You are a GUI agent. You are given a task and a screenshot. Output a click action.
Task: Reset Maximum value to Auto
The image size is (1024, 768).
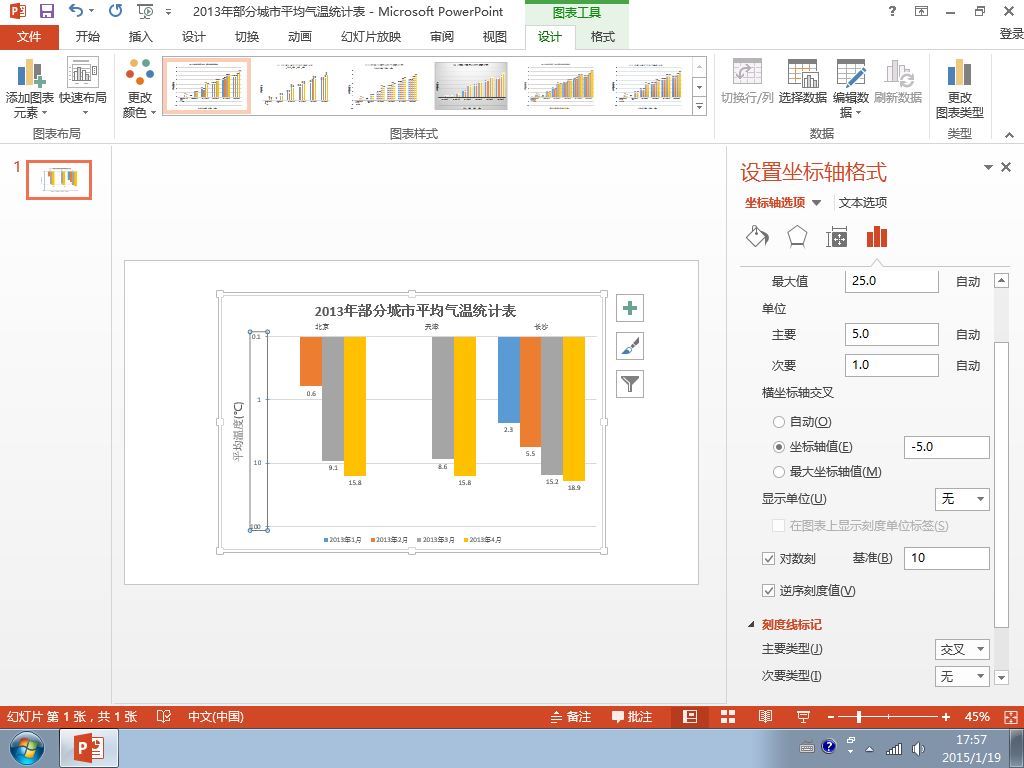(968, 281)
